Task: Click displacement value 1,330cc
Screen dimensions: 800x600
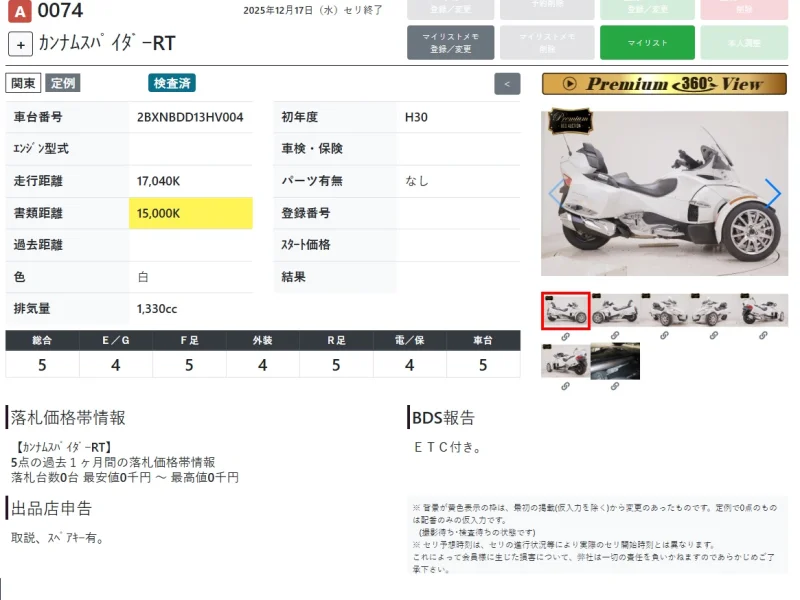Action: (x=157, y=309)
